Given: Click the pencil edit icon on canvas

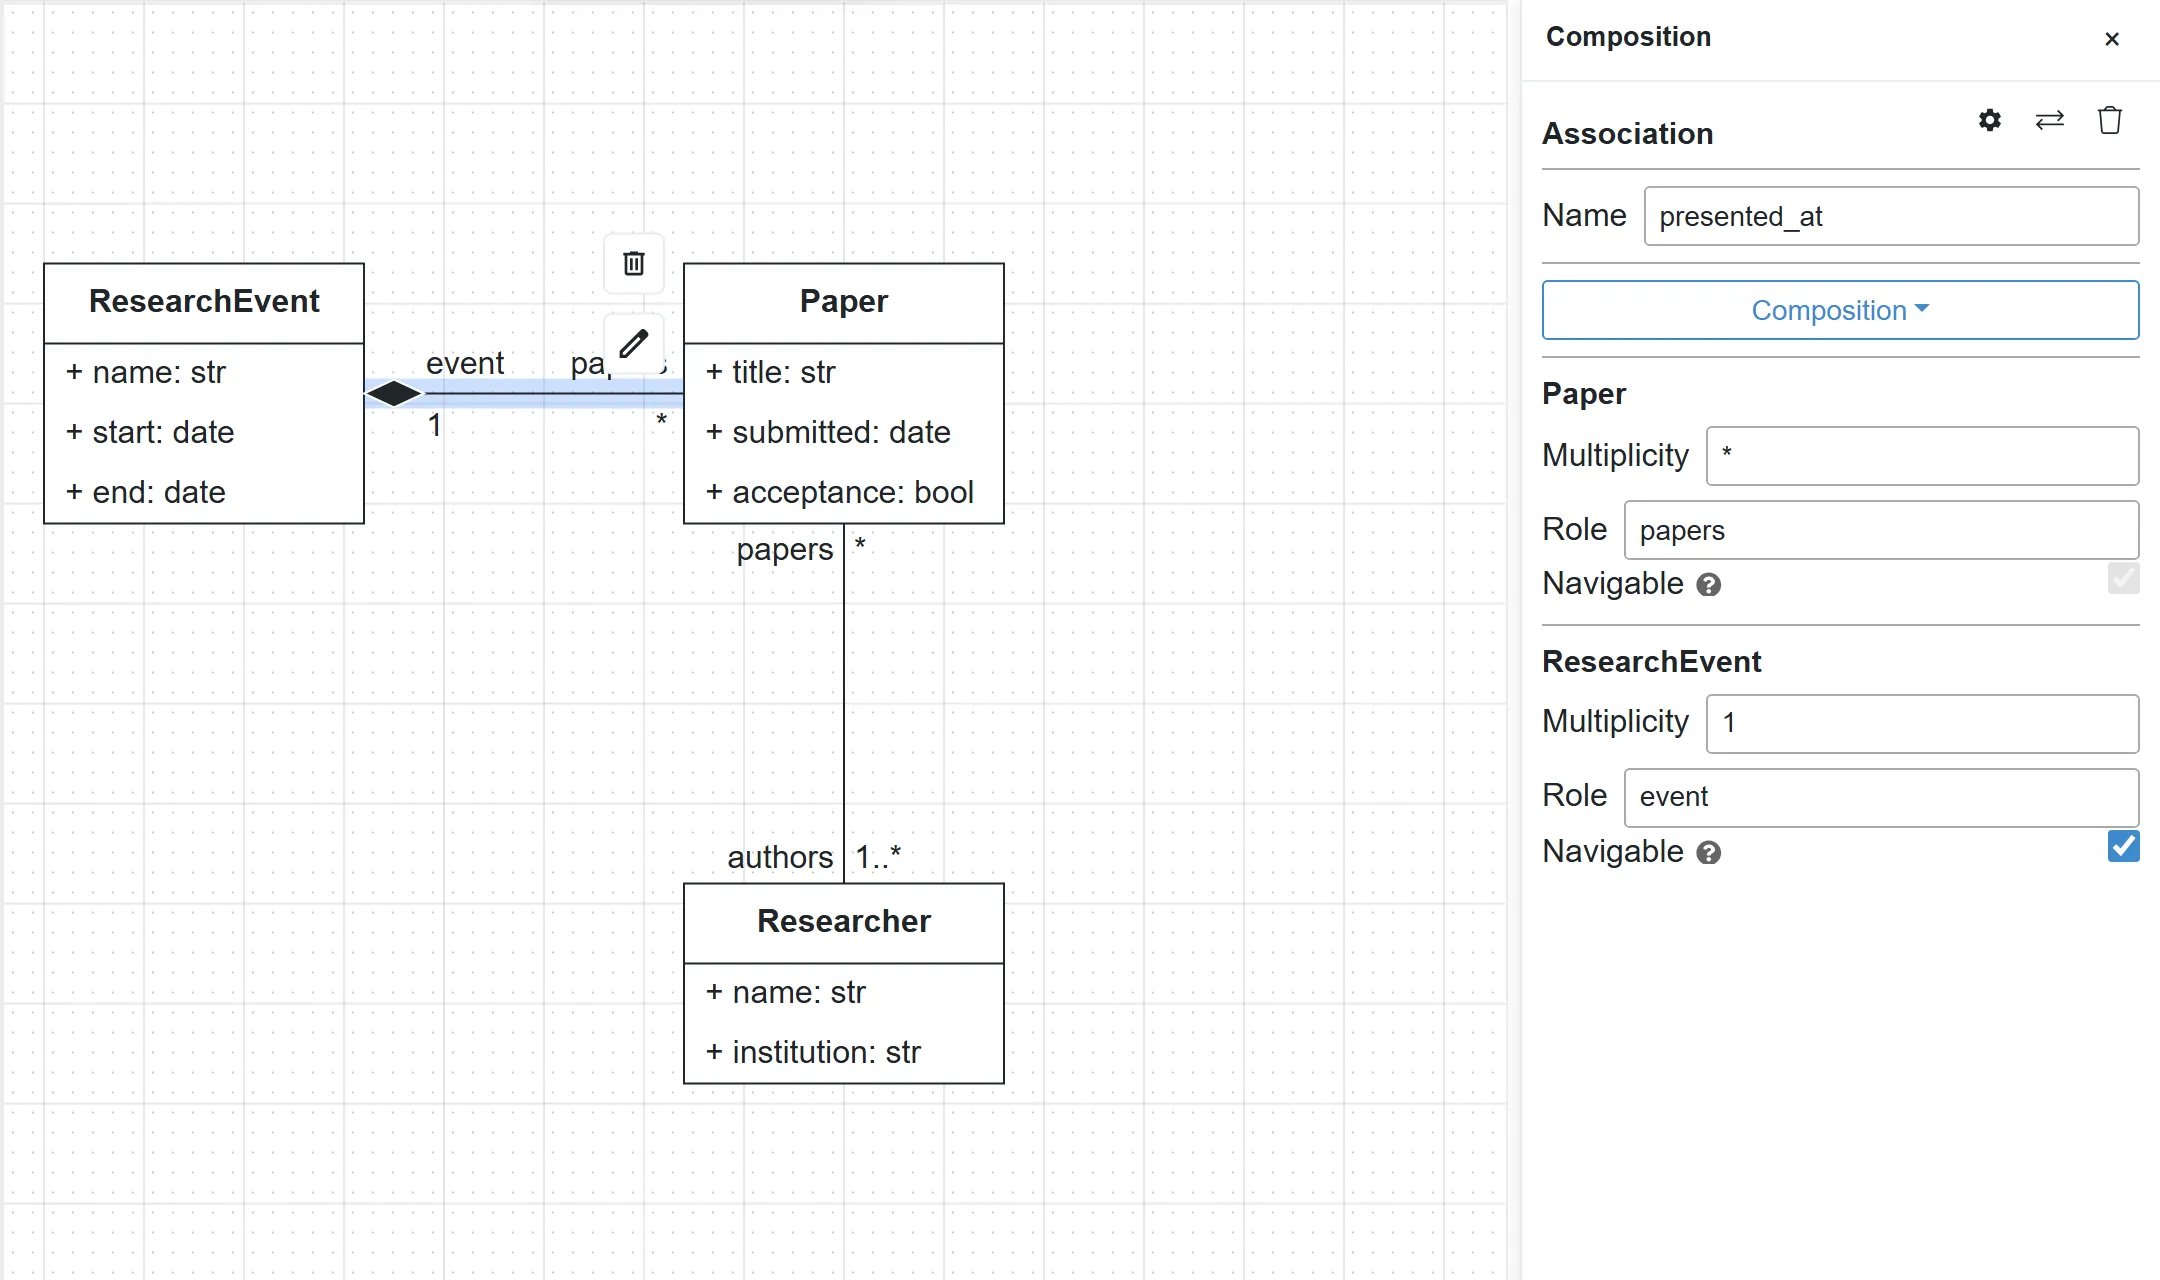Looking at the screenshot, I should point(634,344).
